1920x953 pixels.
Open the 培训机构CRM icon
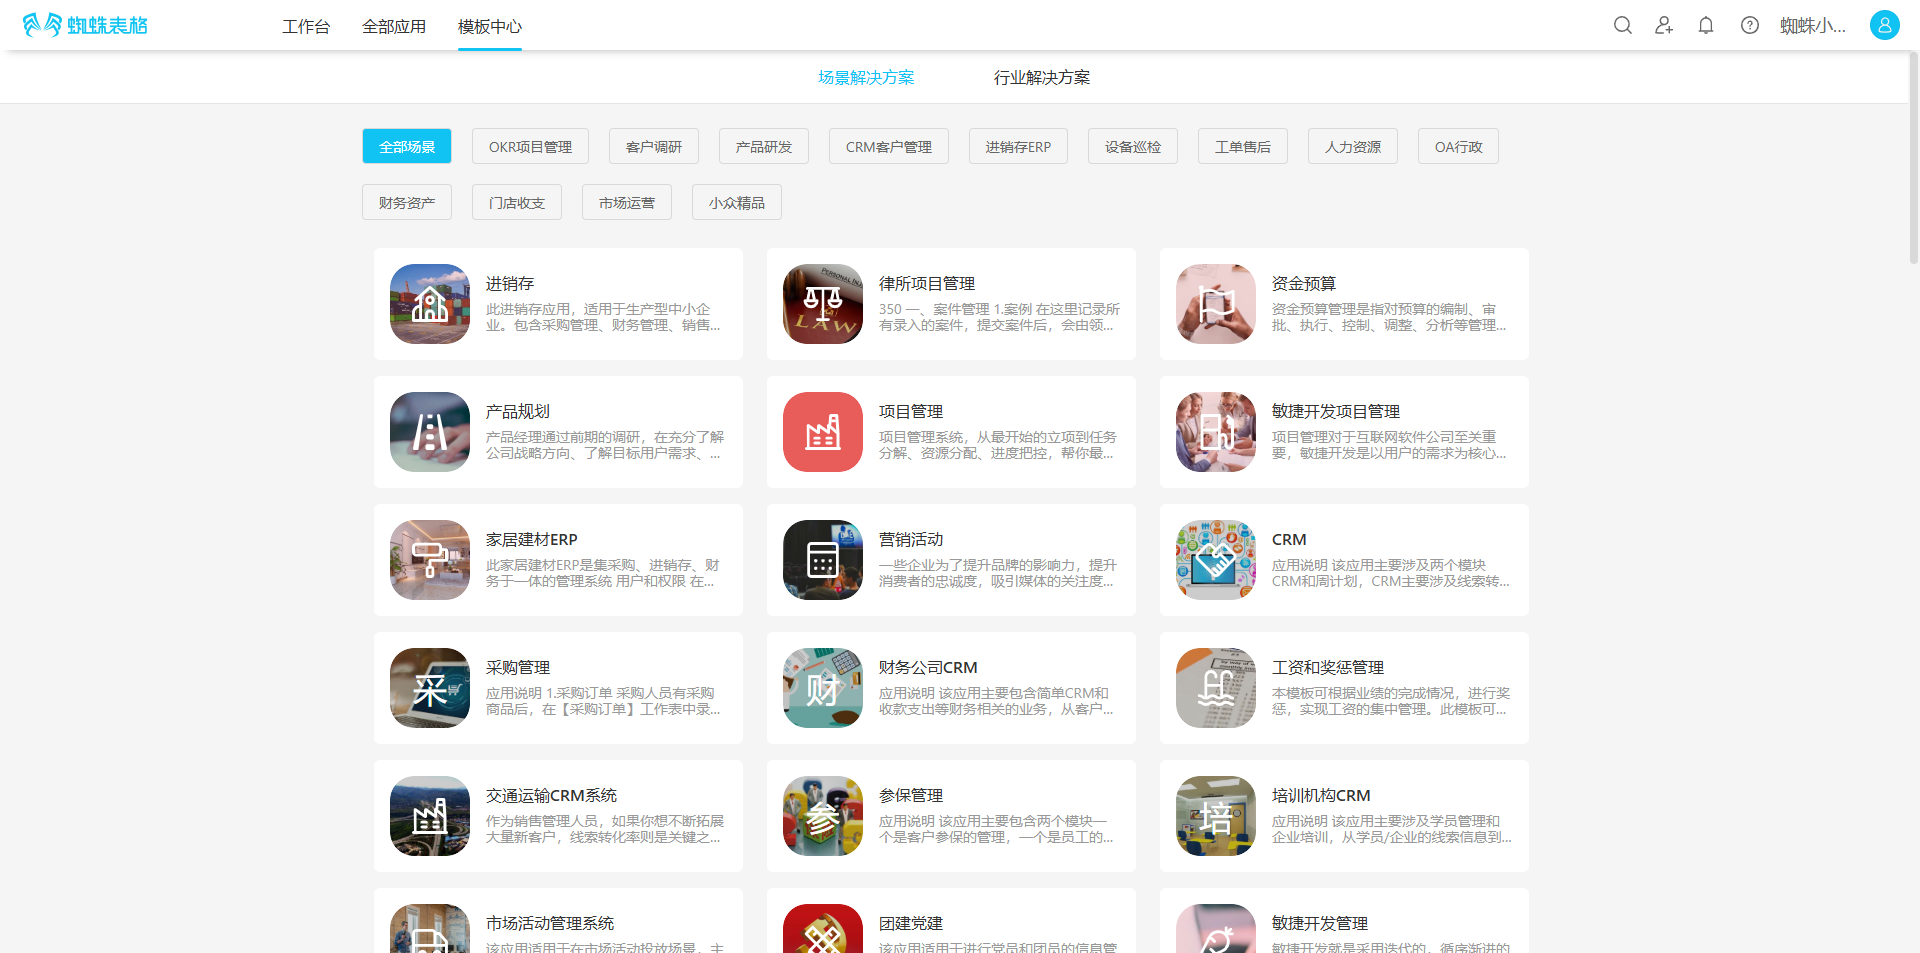[x=1216, y=816]
